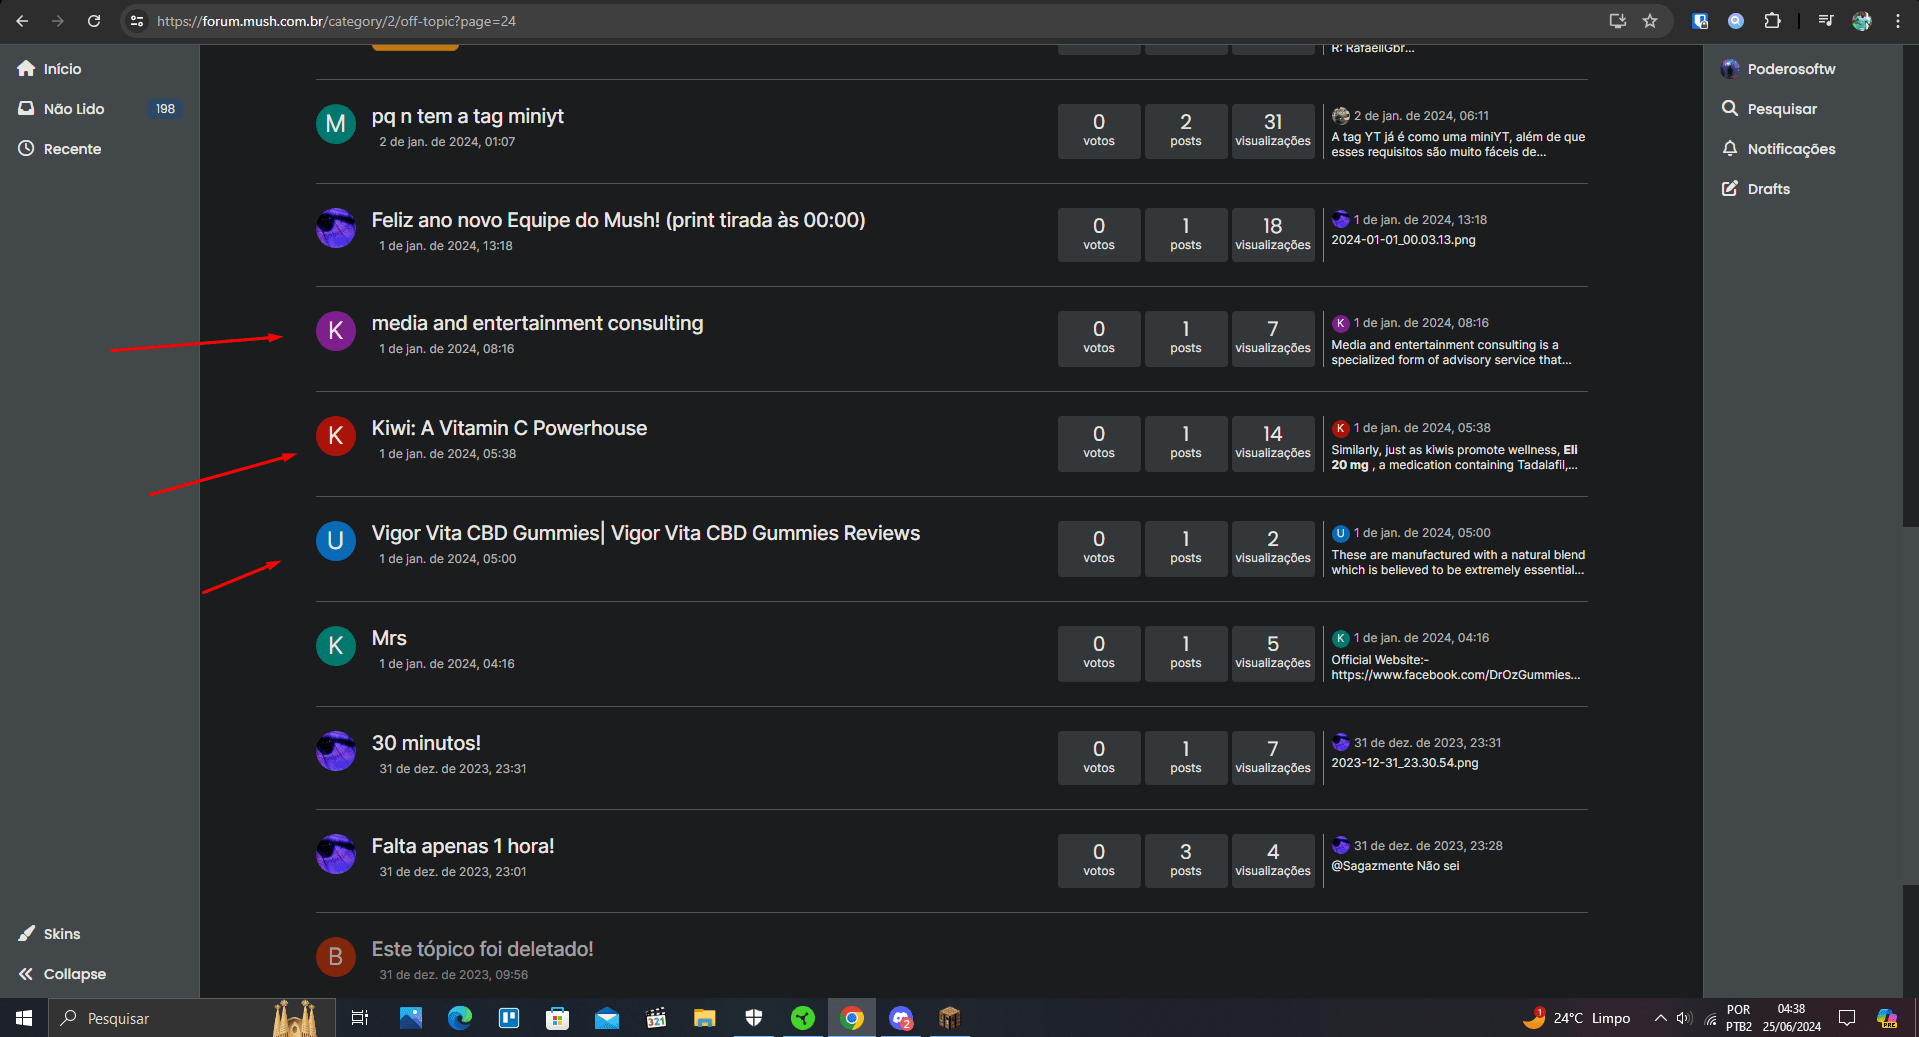Open topic 'Falta apenas 1 hora!'
Viewport: 1919px width, 1037px height.
pos(462,846)
